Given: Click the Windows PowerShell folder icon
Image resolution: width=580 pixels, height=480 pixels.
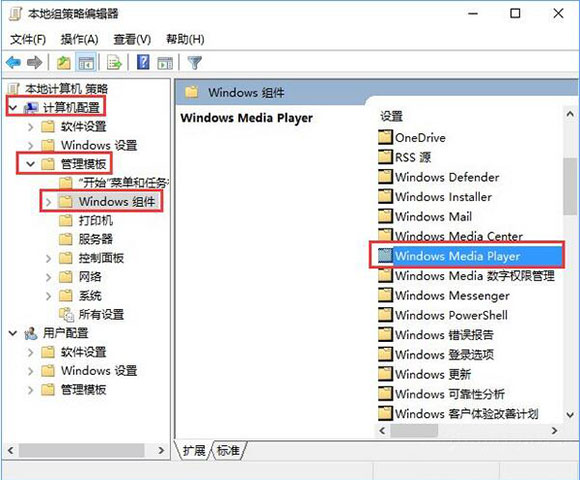Looking at the screenshot, I should [x=385, y=315].
